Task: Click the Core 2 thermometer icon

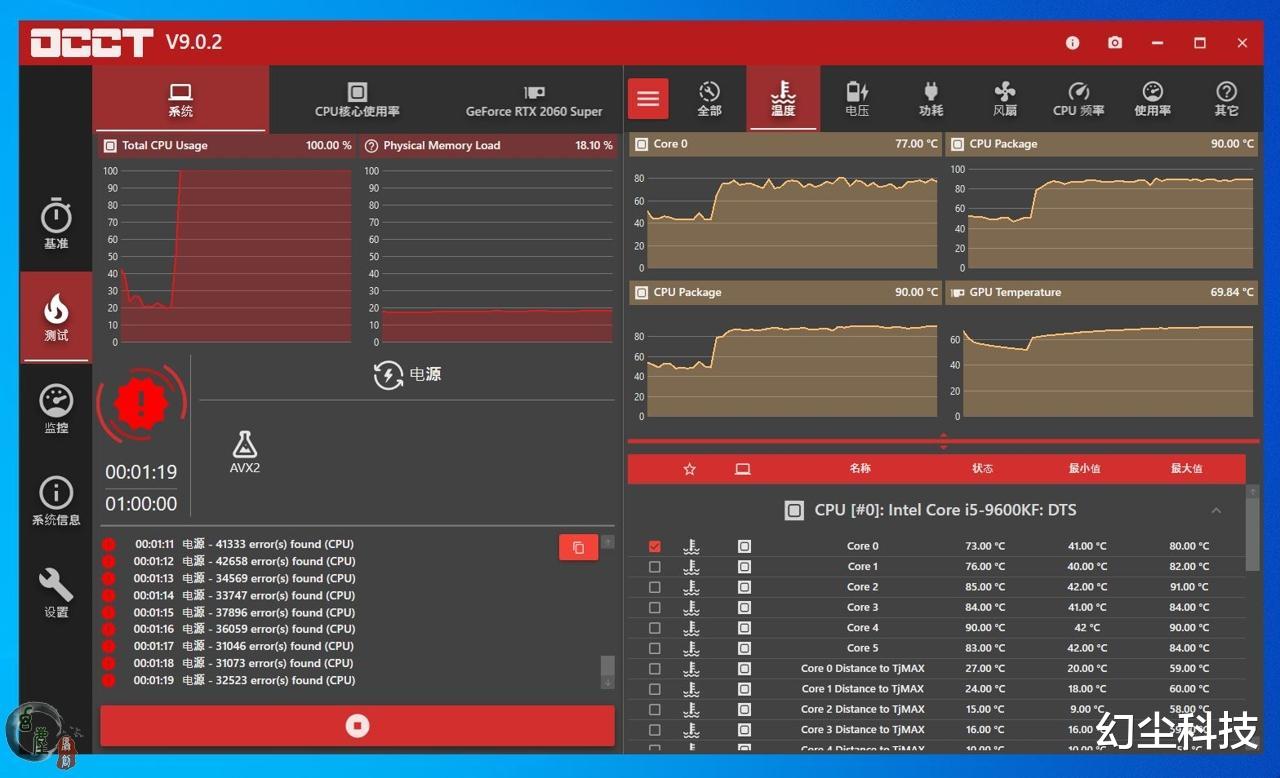Action: point(691,587)
